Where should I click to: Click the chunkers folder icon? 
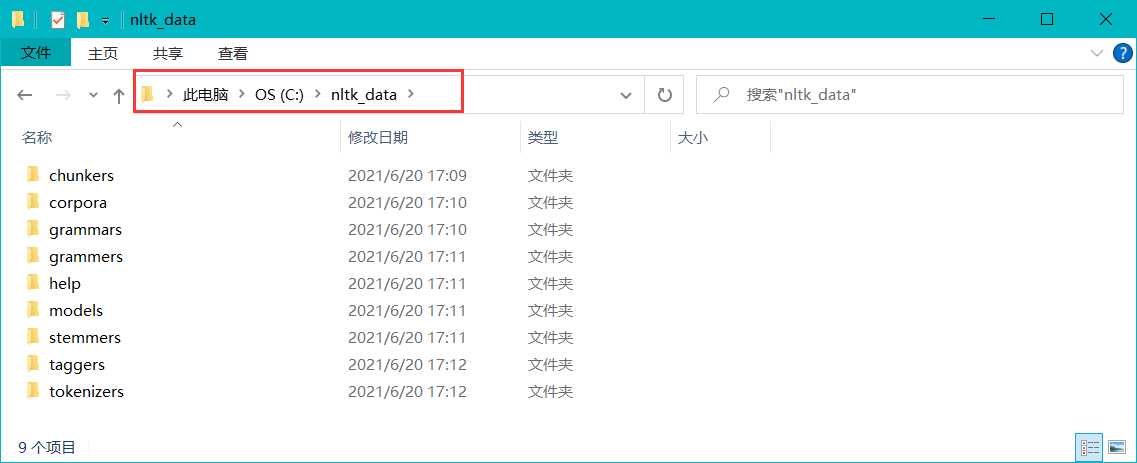click(33, 175)
